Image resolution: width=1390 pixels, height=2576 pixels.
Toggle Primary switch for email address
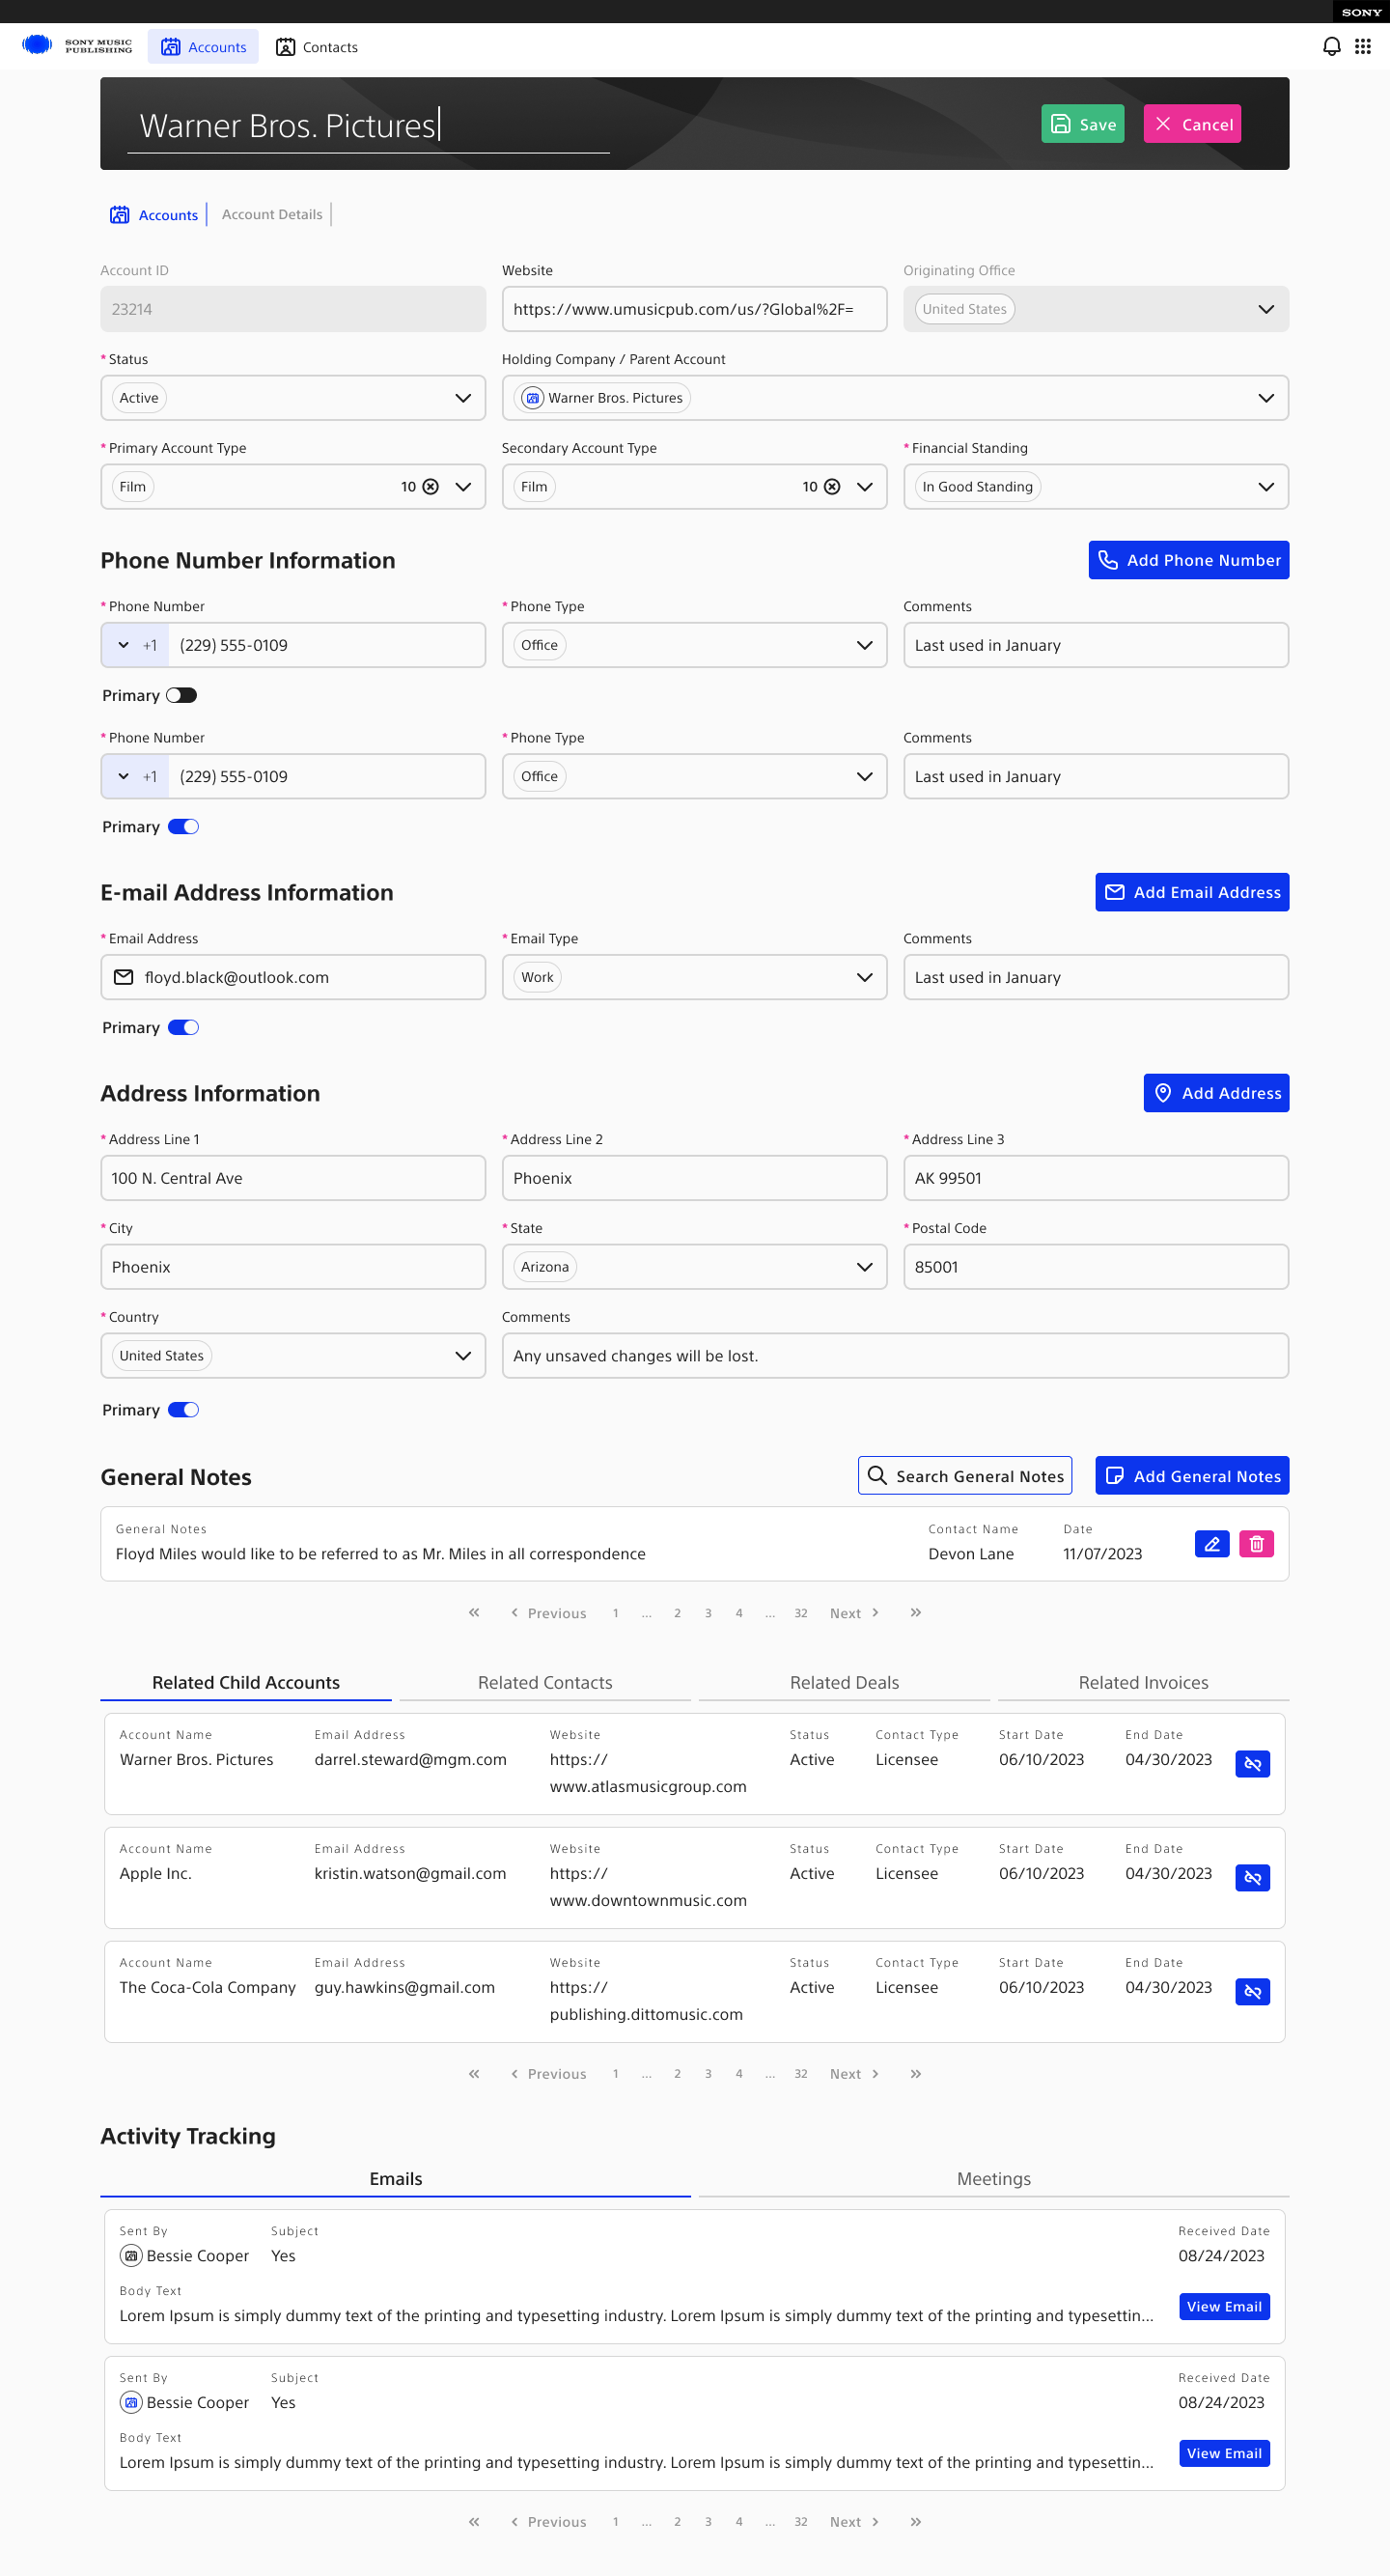click(183, 1027)
